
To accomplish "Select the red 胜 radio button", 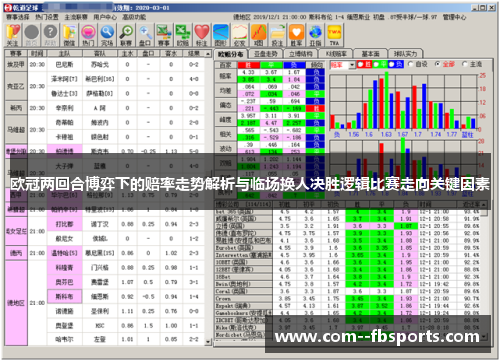I will (360, 64).
